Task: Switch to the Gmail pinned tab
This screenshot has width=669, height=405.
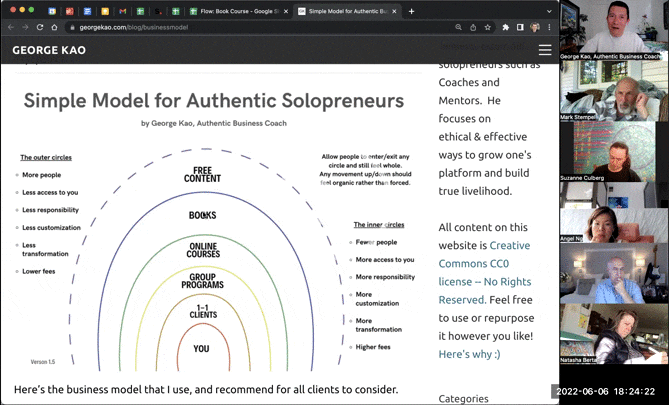Action: coord(123,12)
